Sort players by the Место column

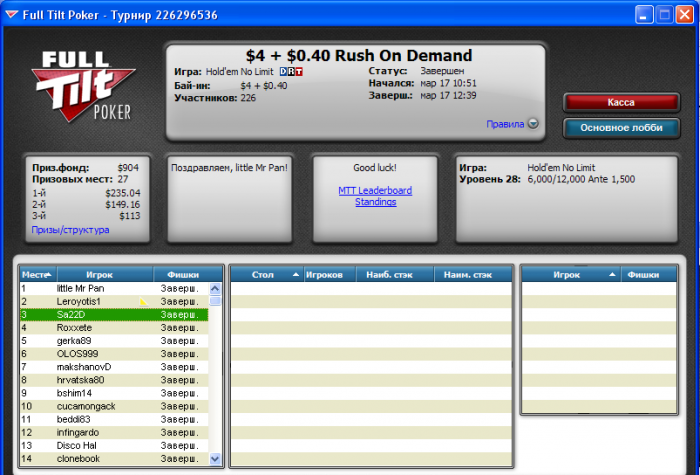(38, 275)
